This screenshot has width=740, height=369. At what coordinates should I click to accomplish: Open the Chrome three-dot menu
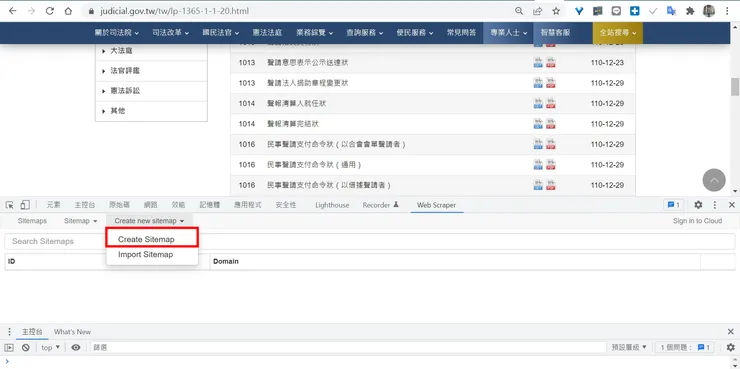(x=727, y=11)
